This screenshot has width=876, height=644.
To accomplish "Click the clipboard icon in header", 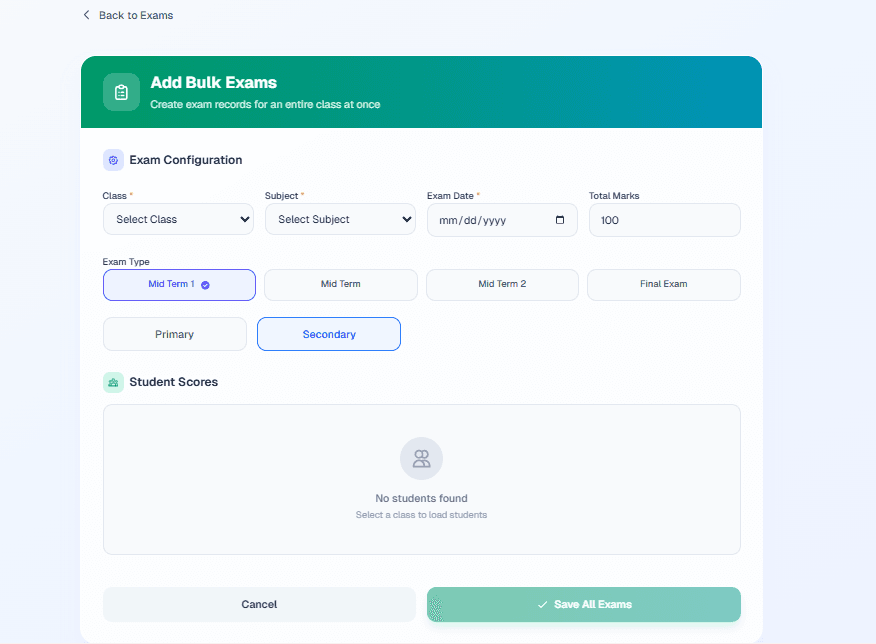I will coord(121,92).
